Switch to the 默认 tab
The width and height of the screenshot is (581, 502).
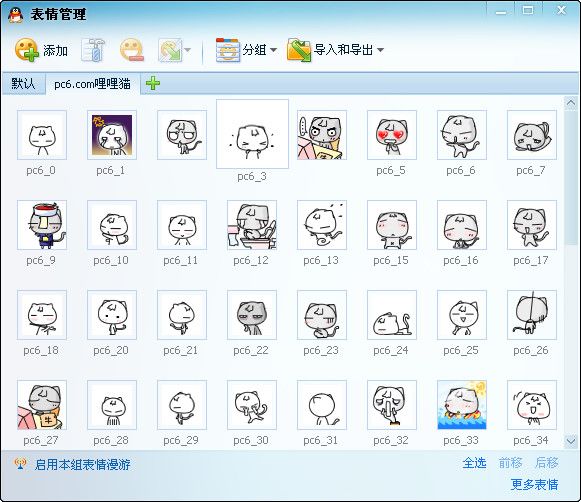pyautogui.click(x=23, y=83)
